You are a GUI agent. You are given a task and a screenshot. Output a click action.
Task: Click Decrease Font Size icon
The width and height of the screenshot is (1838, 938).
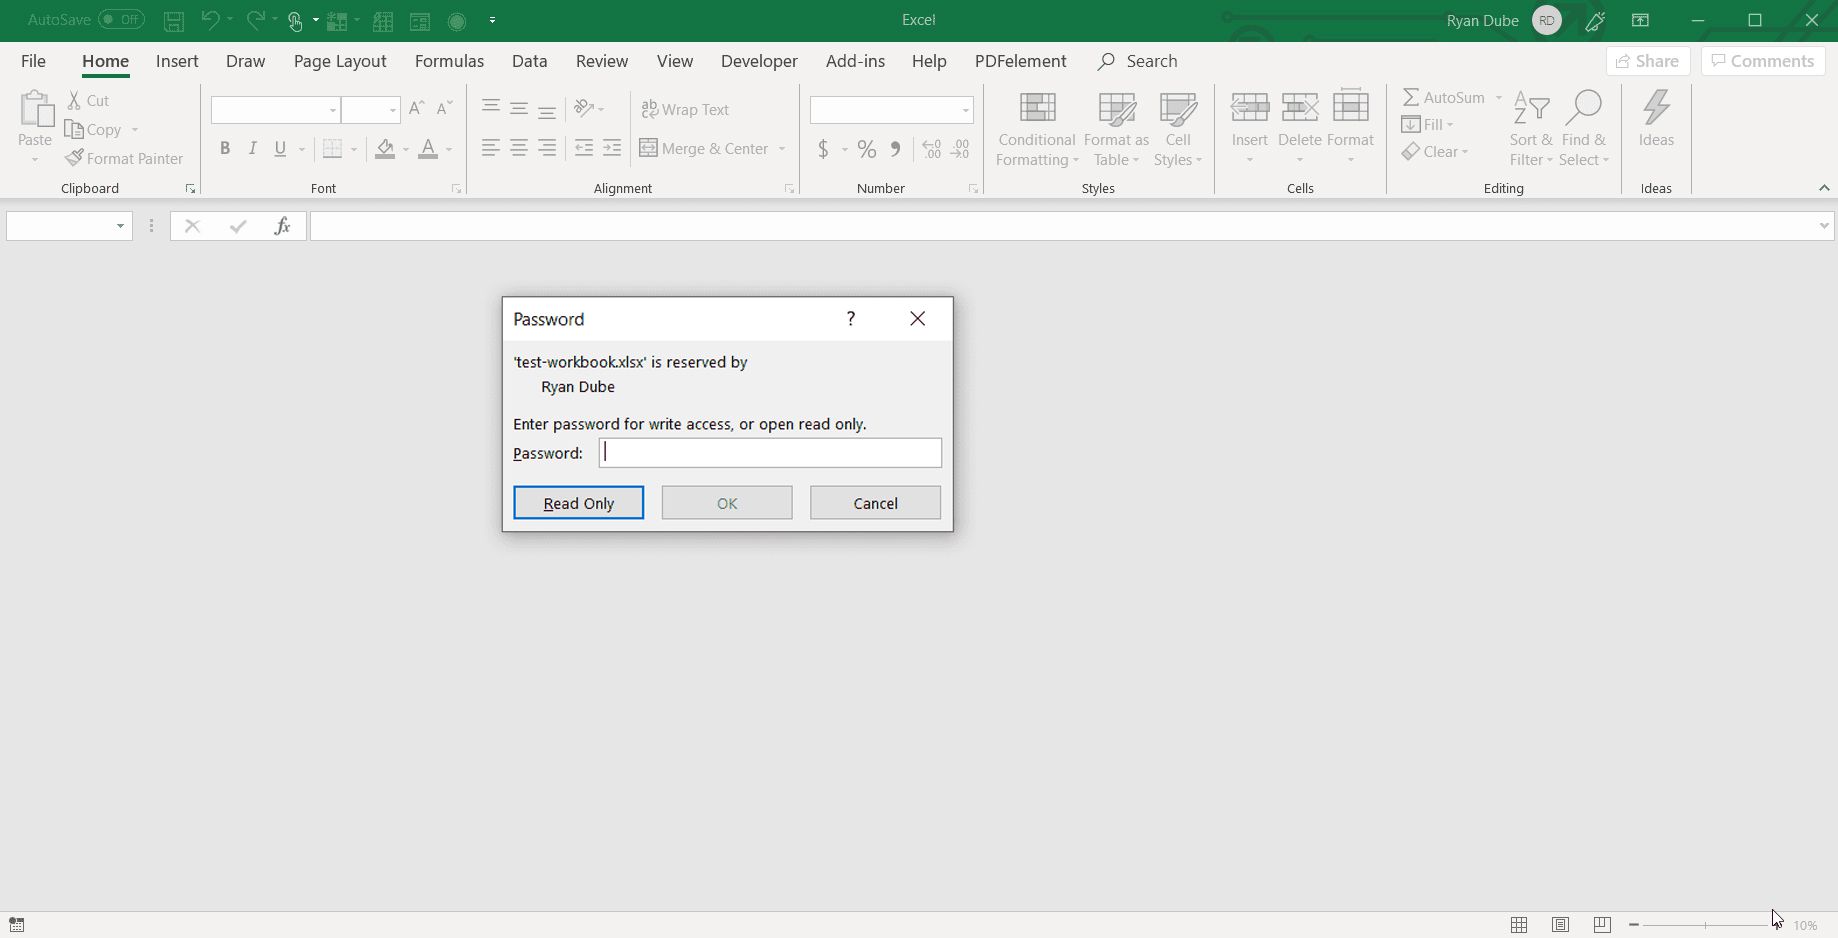tap(445, 108)
